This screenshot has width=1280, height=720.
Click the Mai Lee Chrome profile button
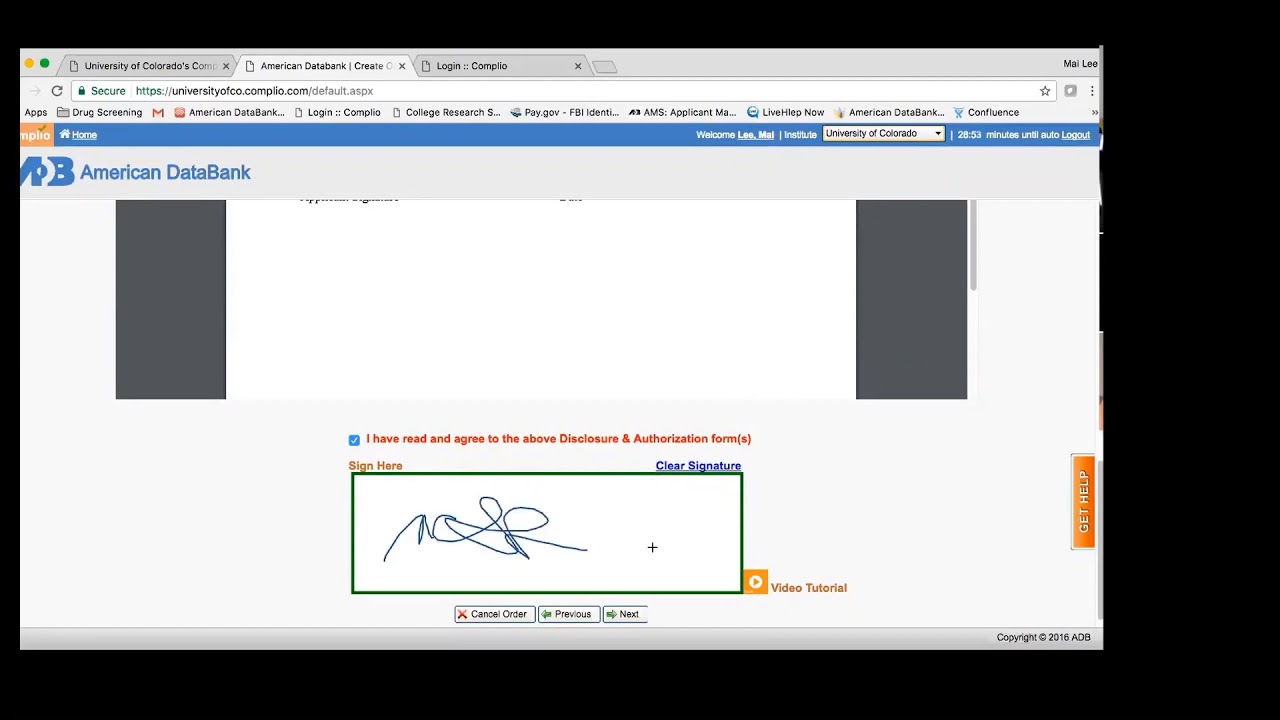1081,64
